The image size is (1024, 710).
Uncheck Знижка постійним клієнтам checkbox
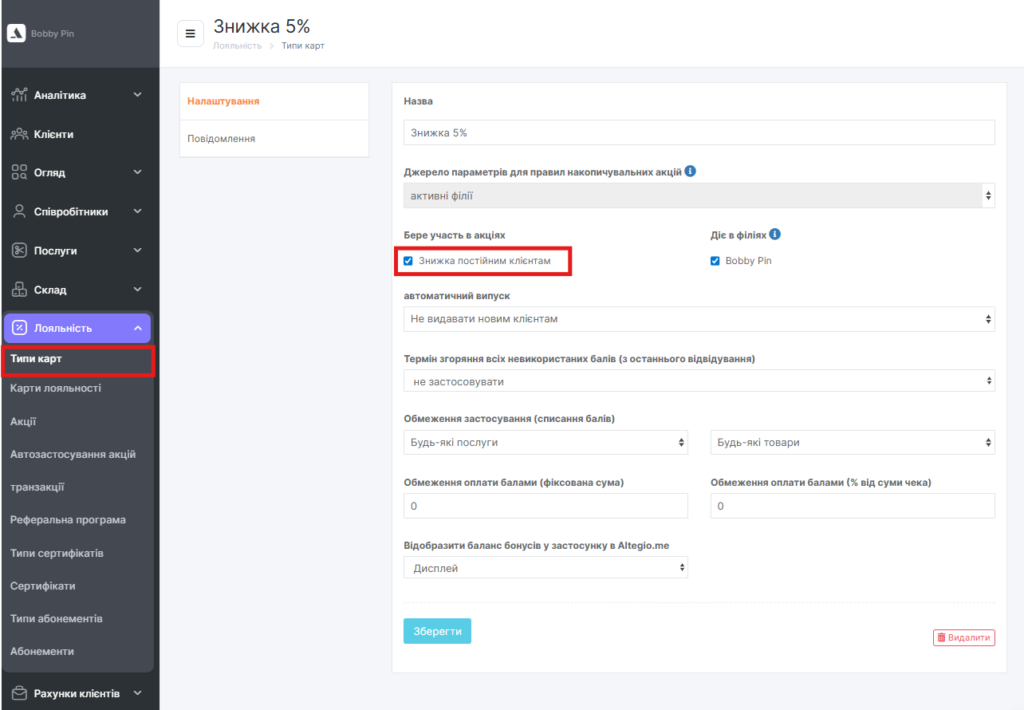point(408,261)
